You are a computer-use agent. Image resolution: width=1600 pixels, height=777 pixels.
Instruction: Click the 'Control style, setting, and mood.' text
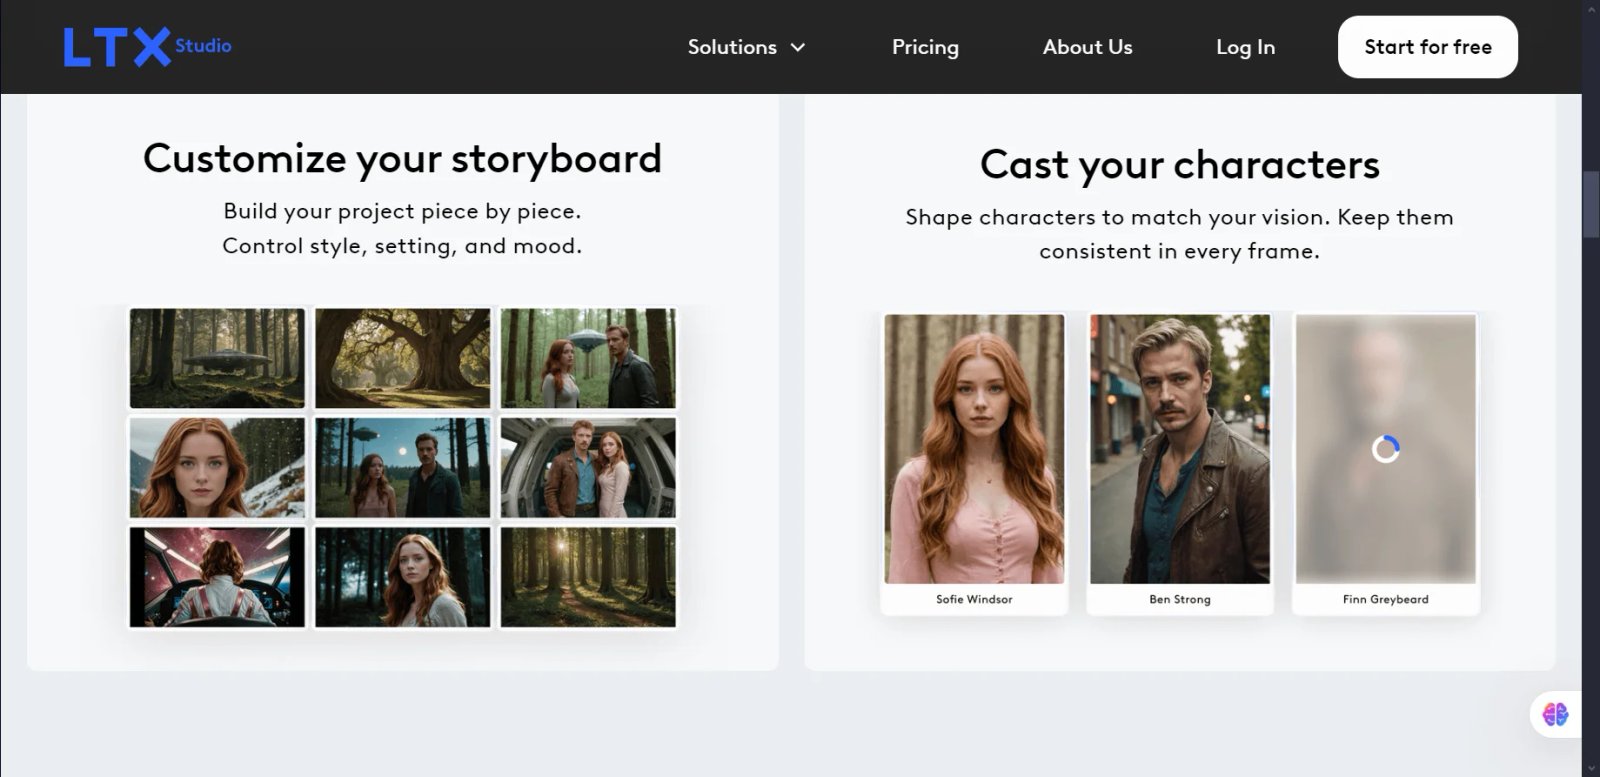[402, 246]
